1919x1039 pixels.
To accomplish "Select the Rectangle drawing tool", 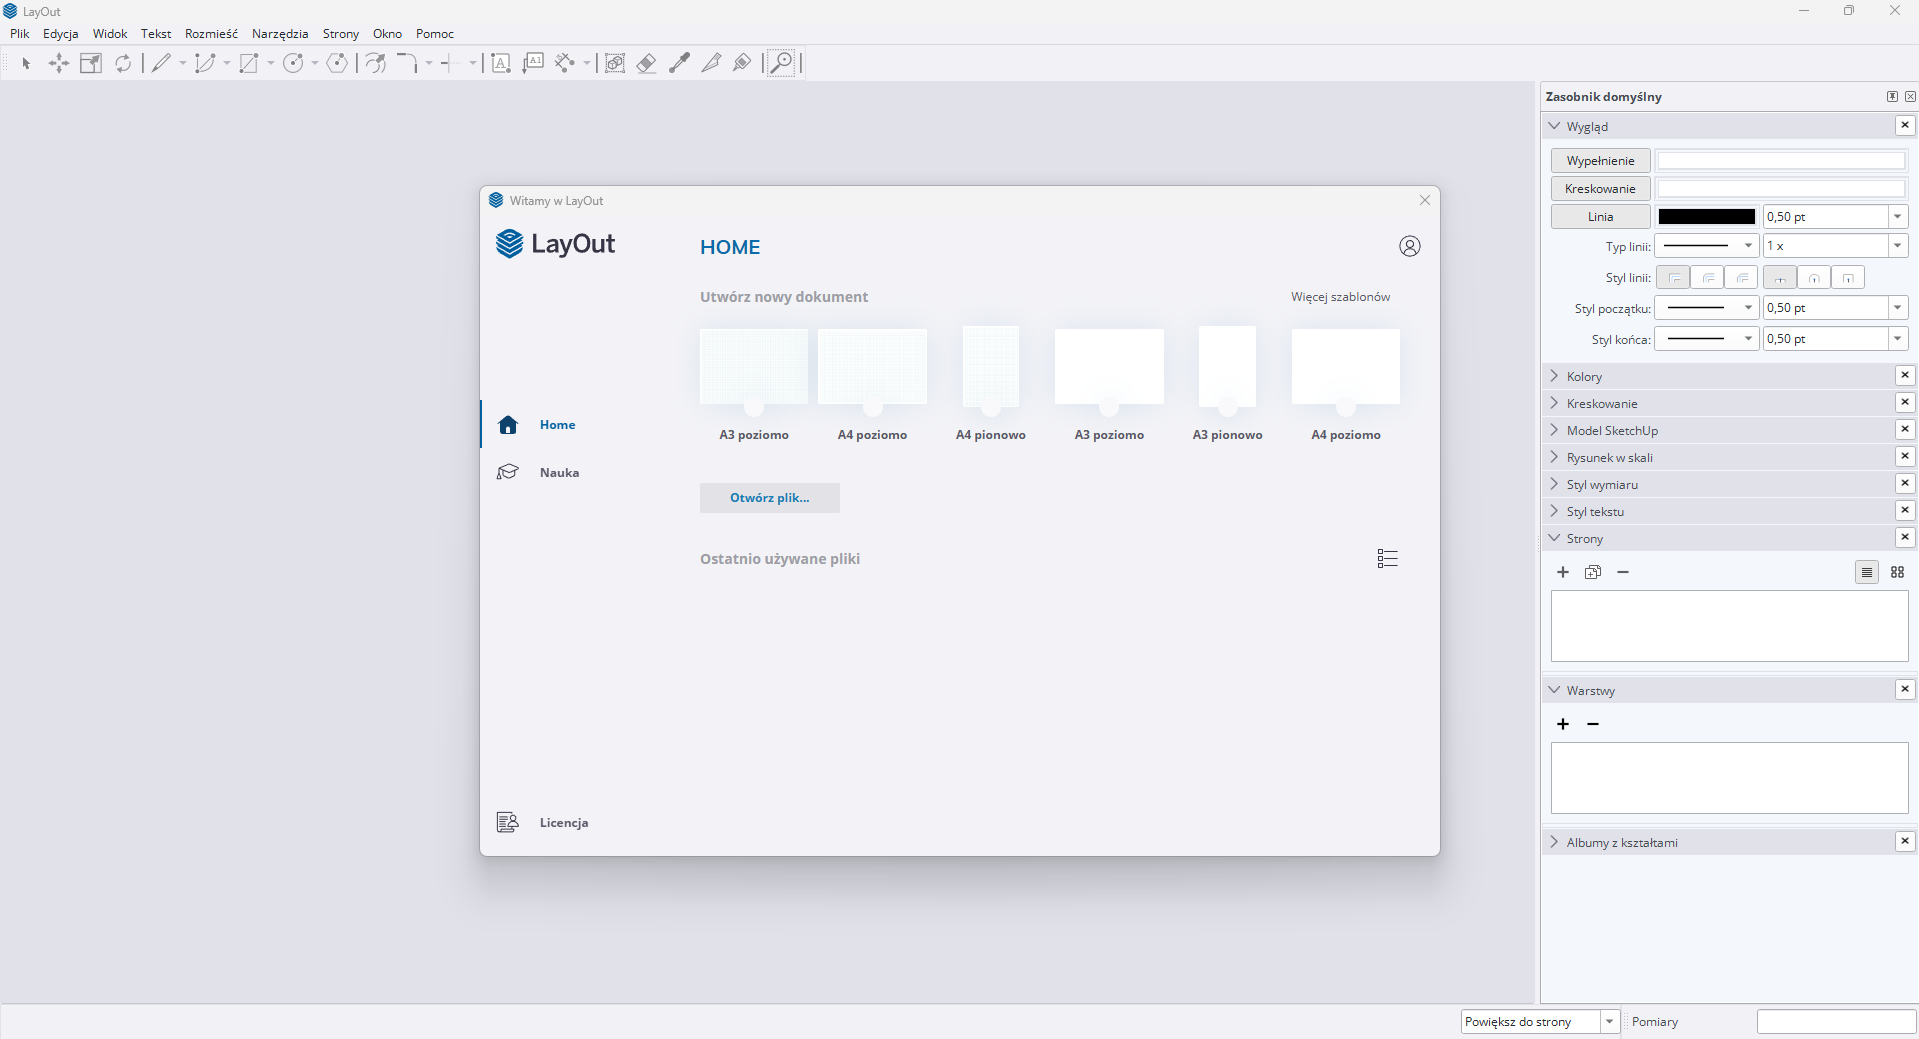I will pos(249,63).
